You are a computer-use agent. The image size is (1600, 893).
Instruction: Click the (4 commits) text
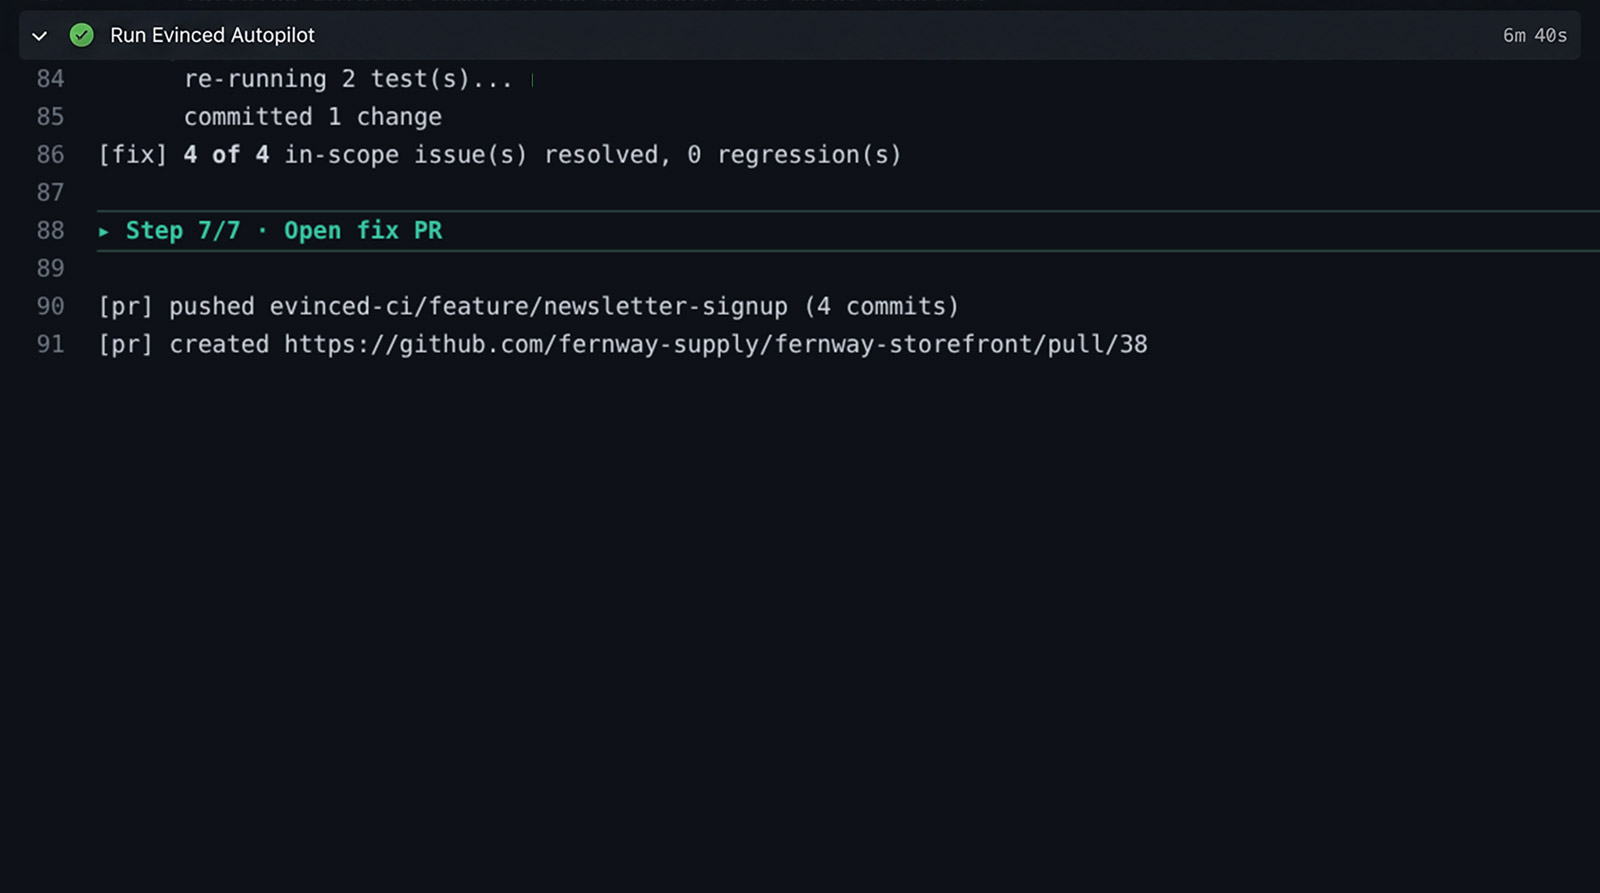coord(882,306)
